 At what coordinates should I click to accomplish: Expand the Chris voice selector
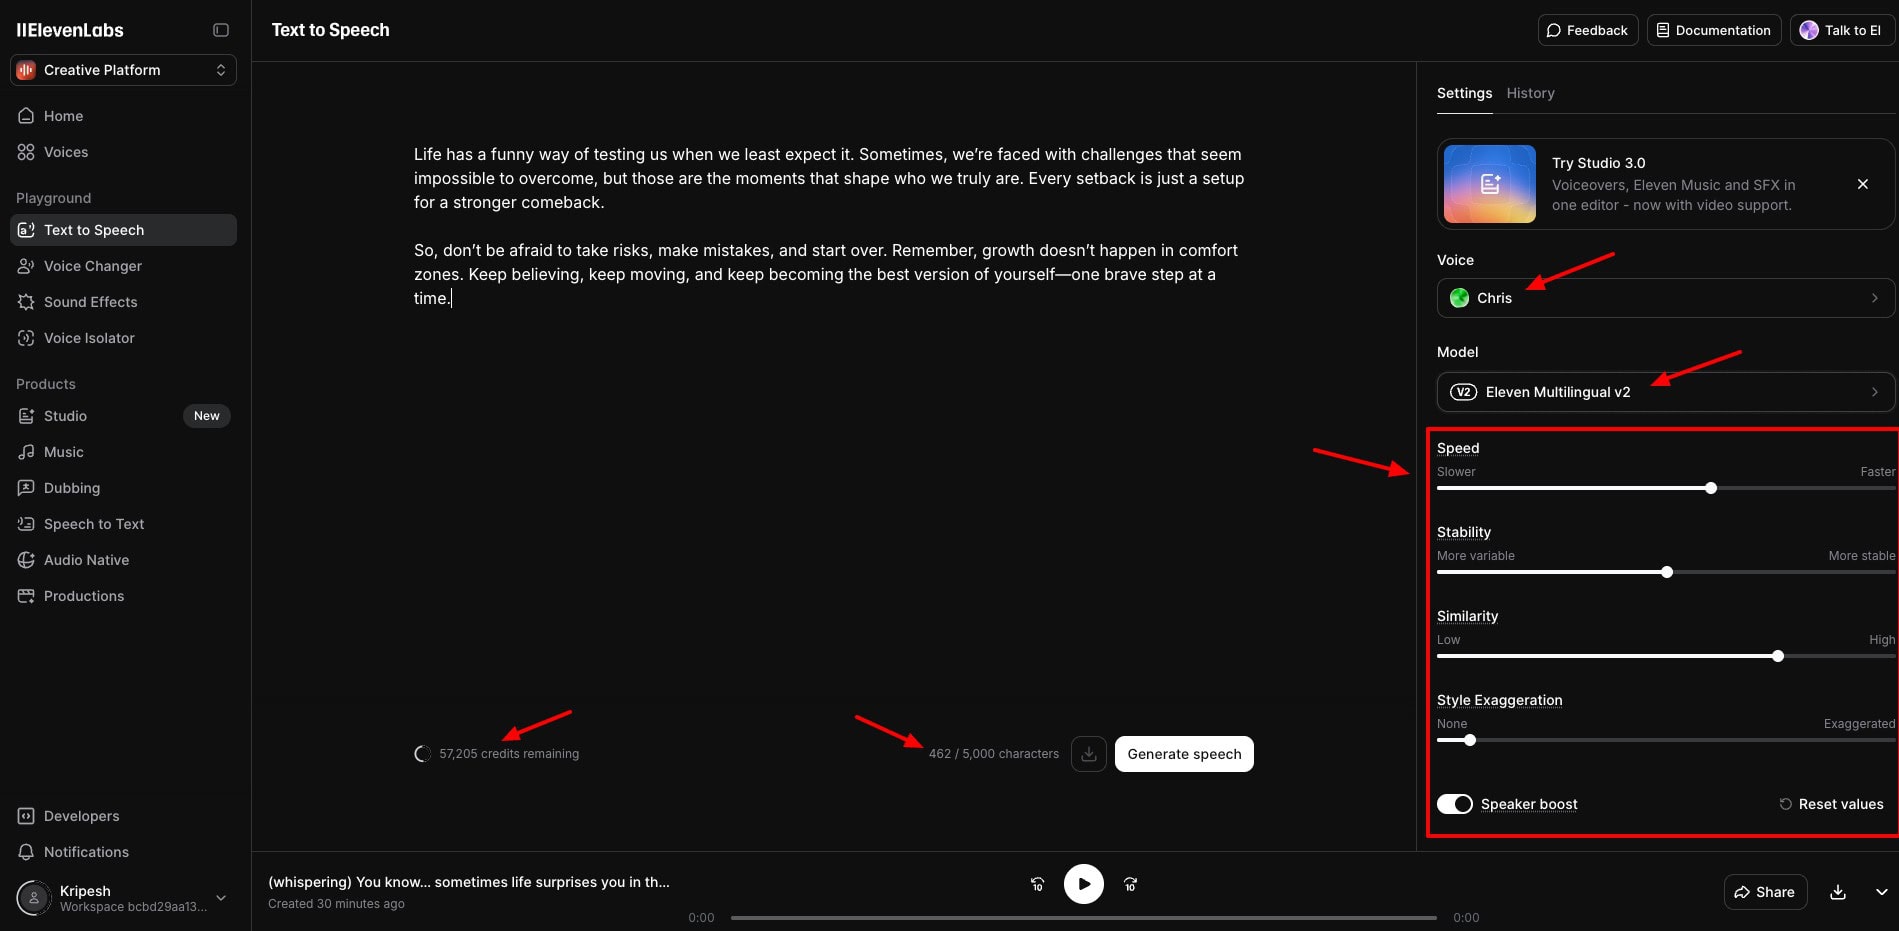(1665, 298)
